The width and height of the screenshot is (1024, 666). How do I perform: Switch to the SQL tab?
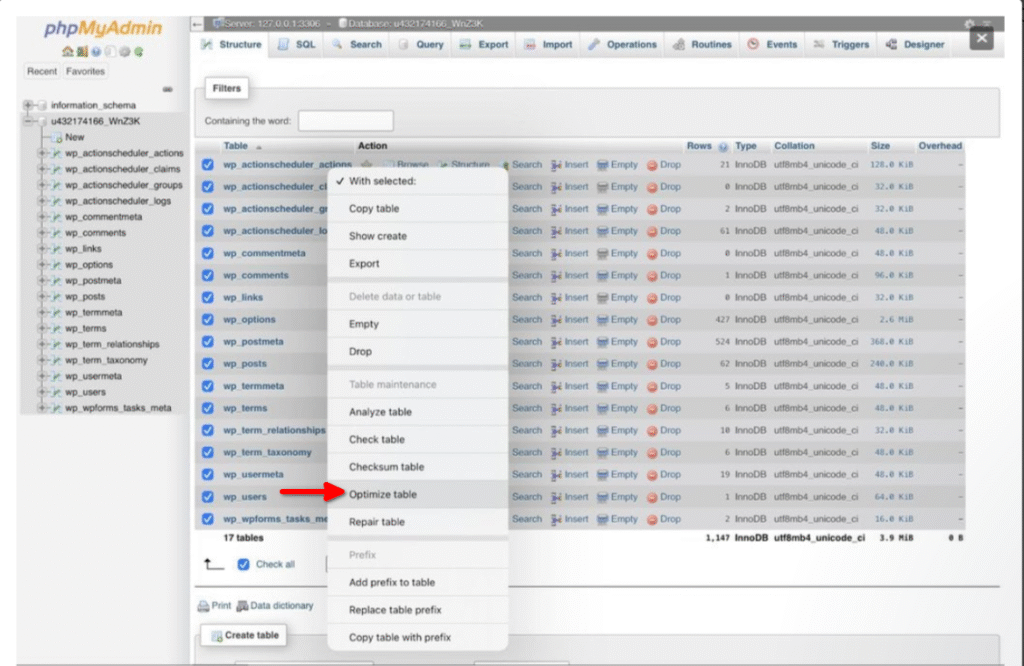[297, 44]
